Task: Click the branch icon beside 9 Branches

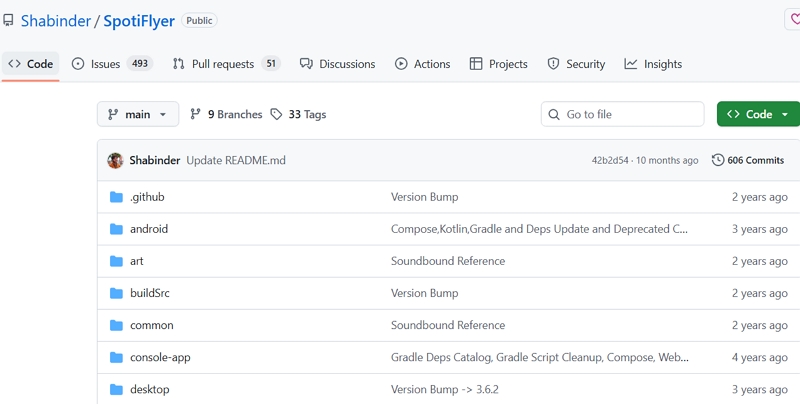Action: (195, 114)
